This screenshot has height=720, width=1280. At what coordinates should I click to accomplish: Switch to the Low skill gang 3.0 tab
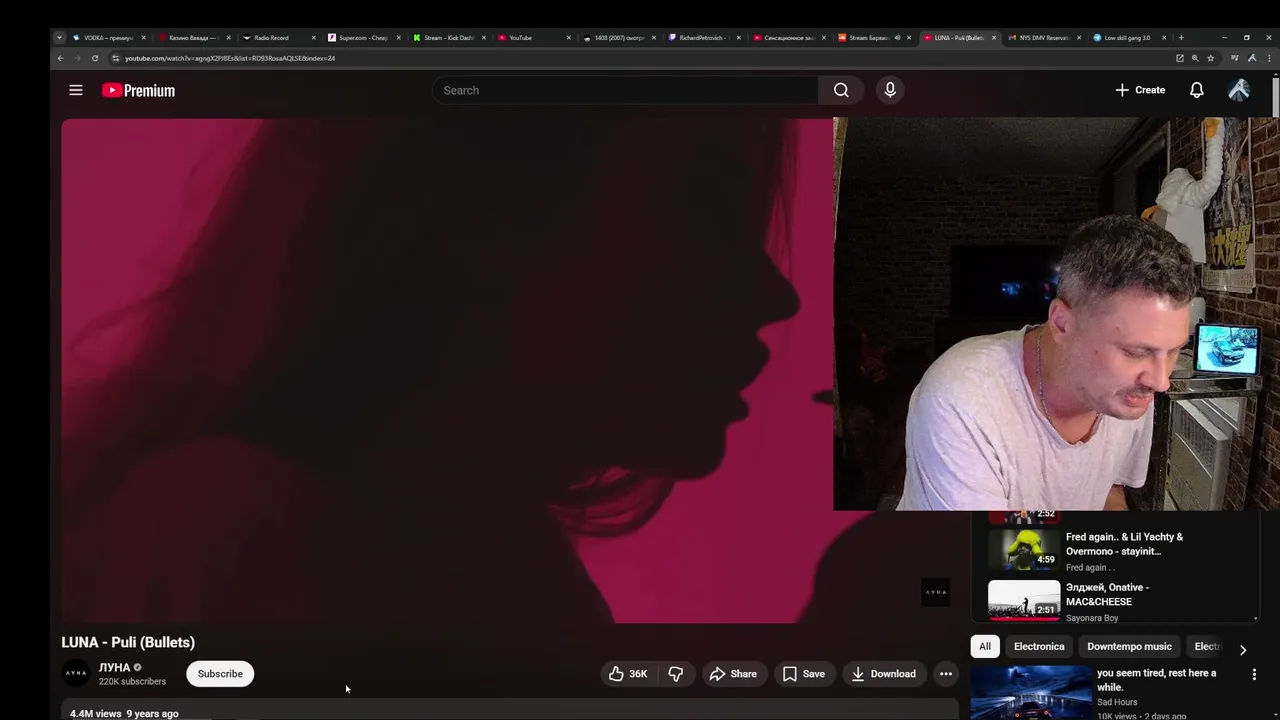click(1128, 38)
